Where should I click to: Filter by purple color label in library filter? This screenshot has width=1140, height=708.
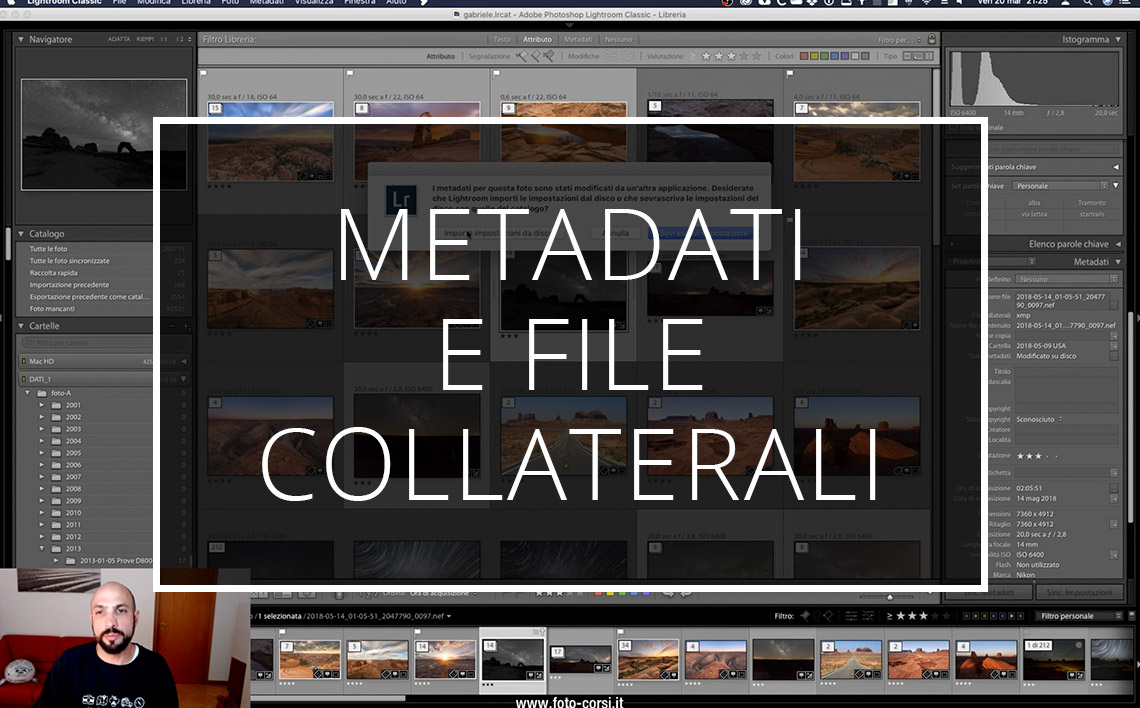point(845,56)
